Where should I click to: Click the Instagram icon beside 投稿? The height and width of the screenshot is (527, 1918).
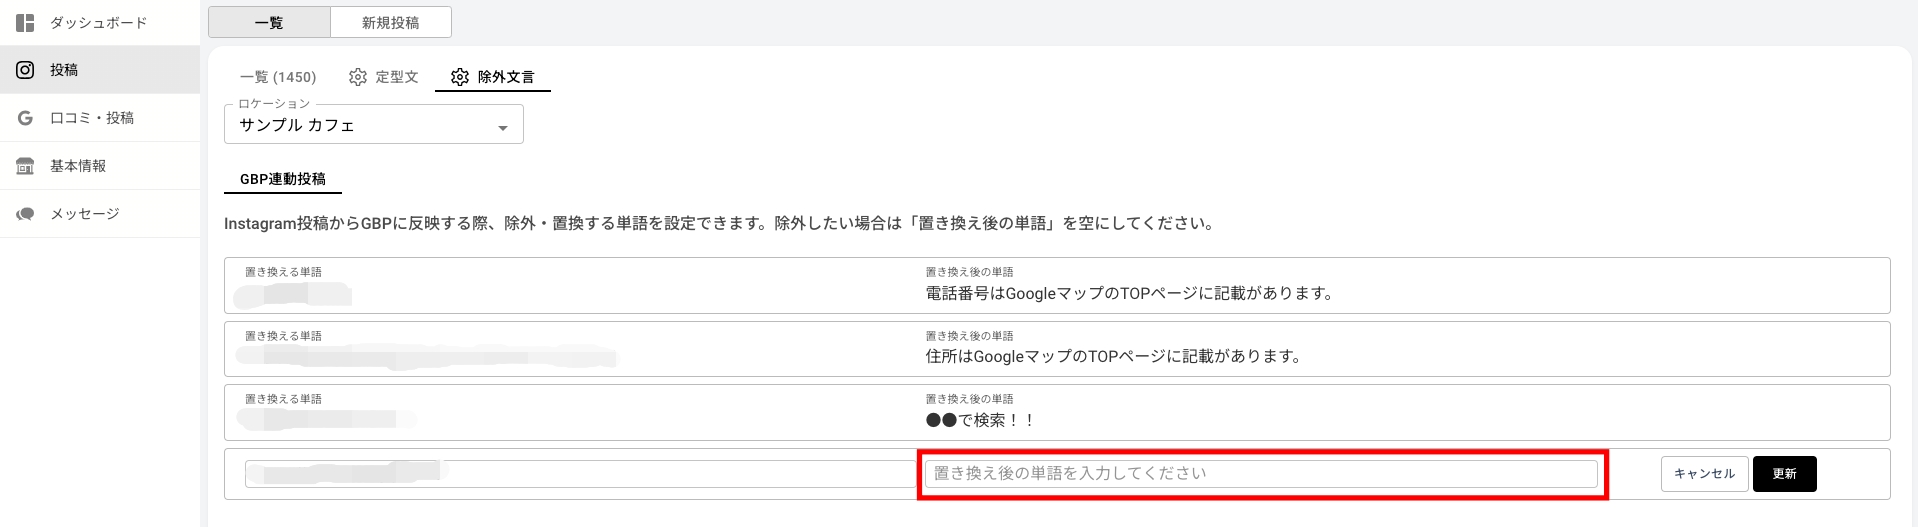coord(26,70)
